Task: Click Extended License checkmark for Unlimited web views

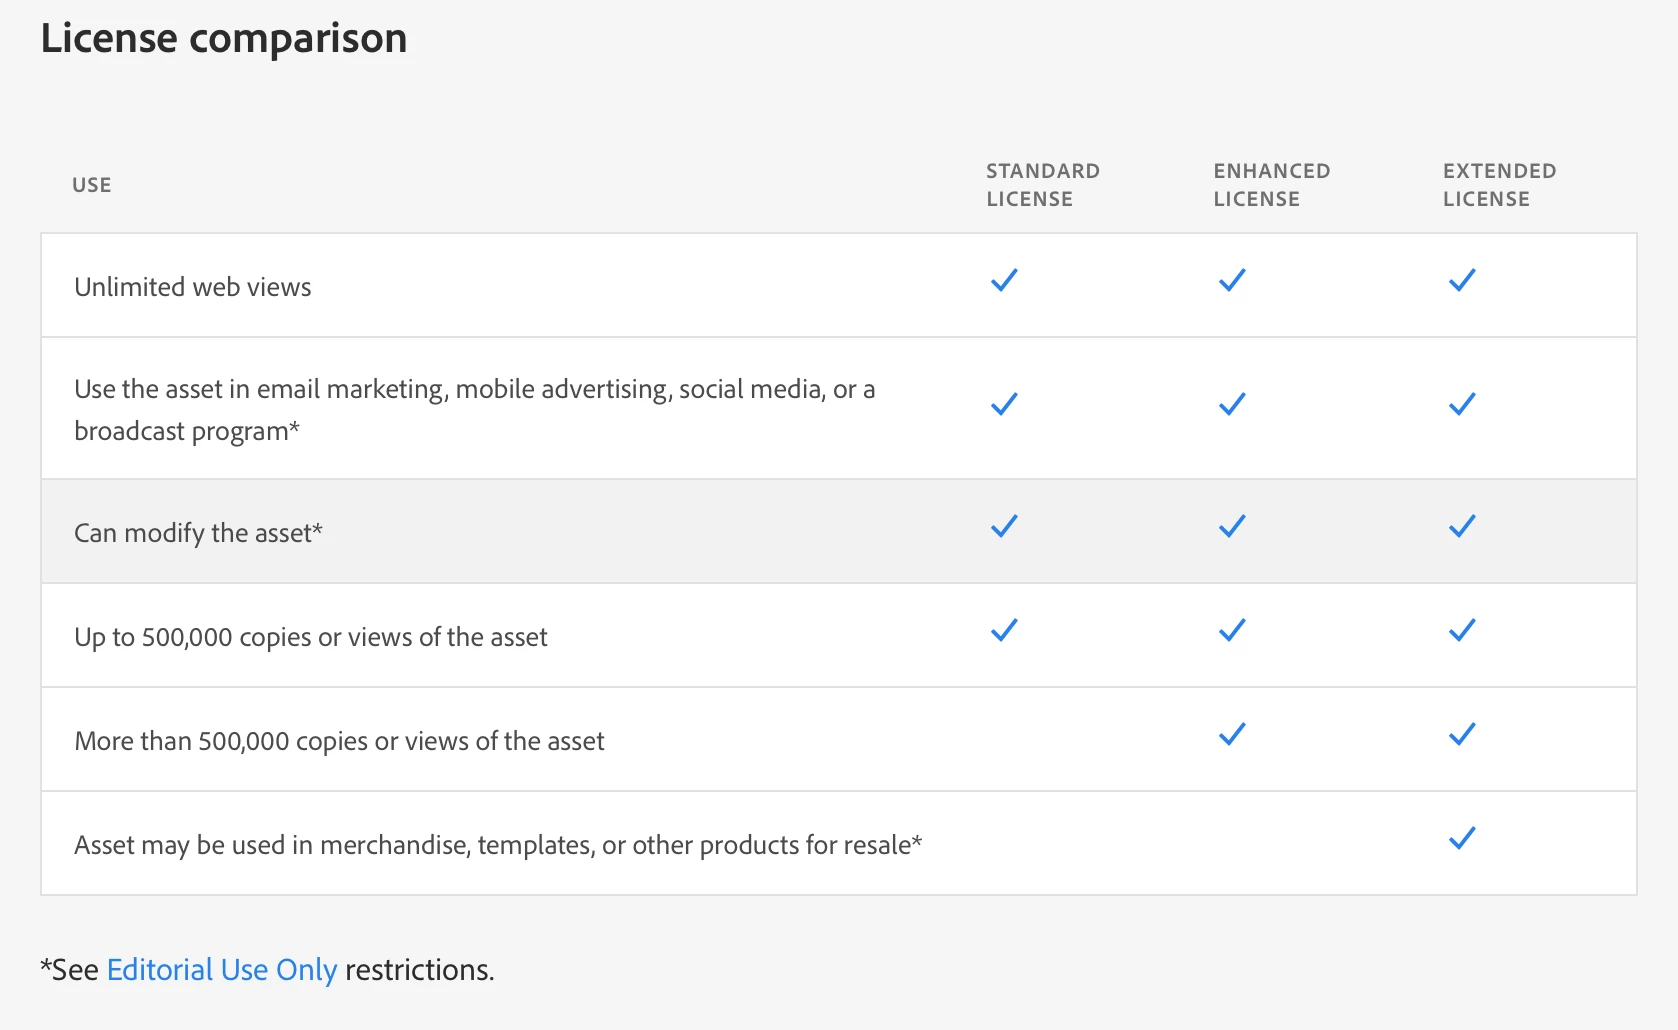Action: pyautogui.click(x=1462, y=281)
